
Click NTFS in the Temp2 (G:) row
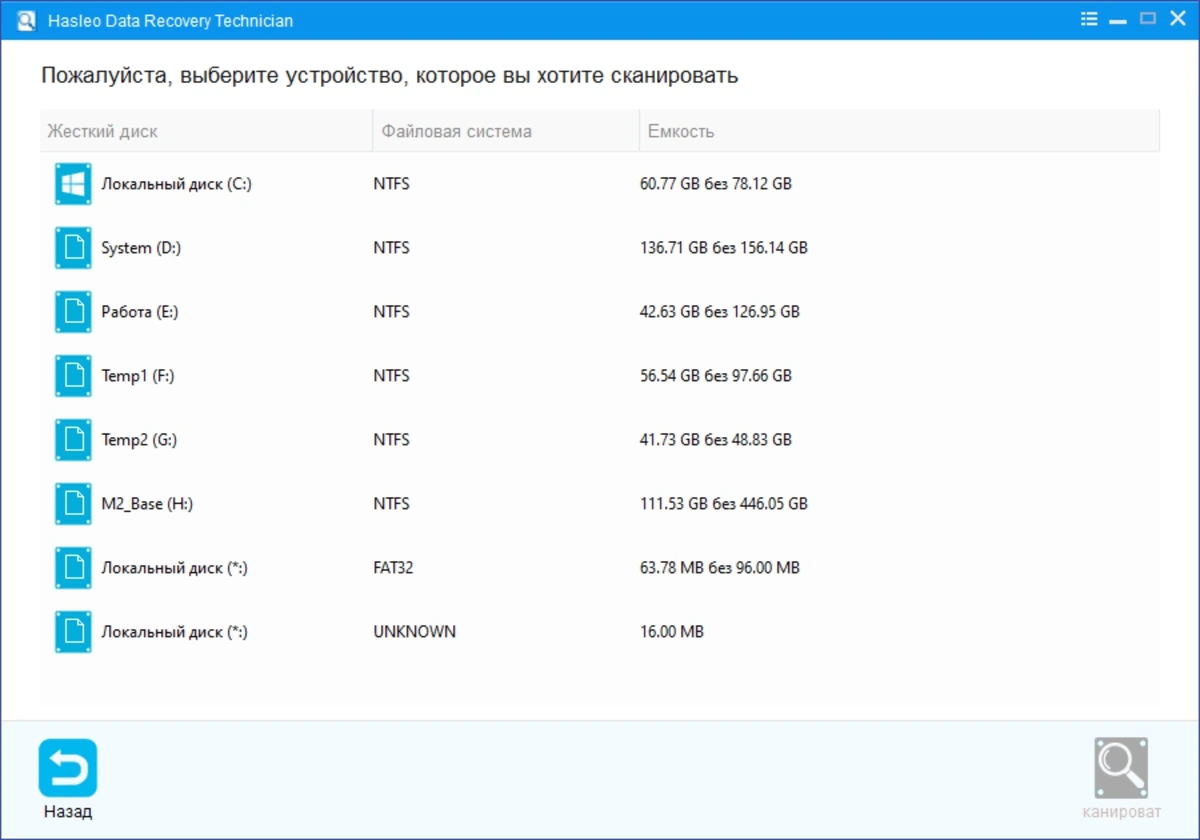(392, 440)
